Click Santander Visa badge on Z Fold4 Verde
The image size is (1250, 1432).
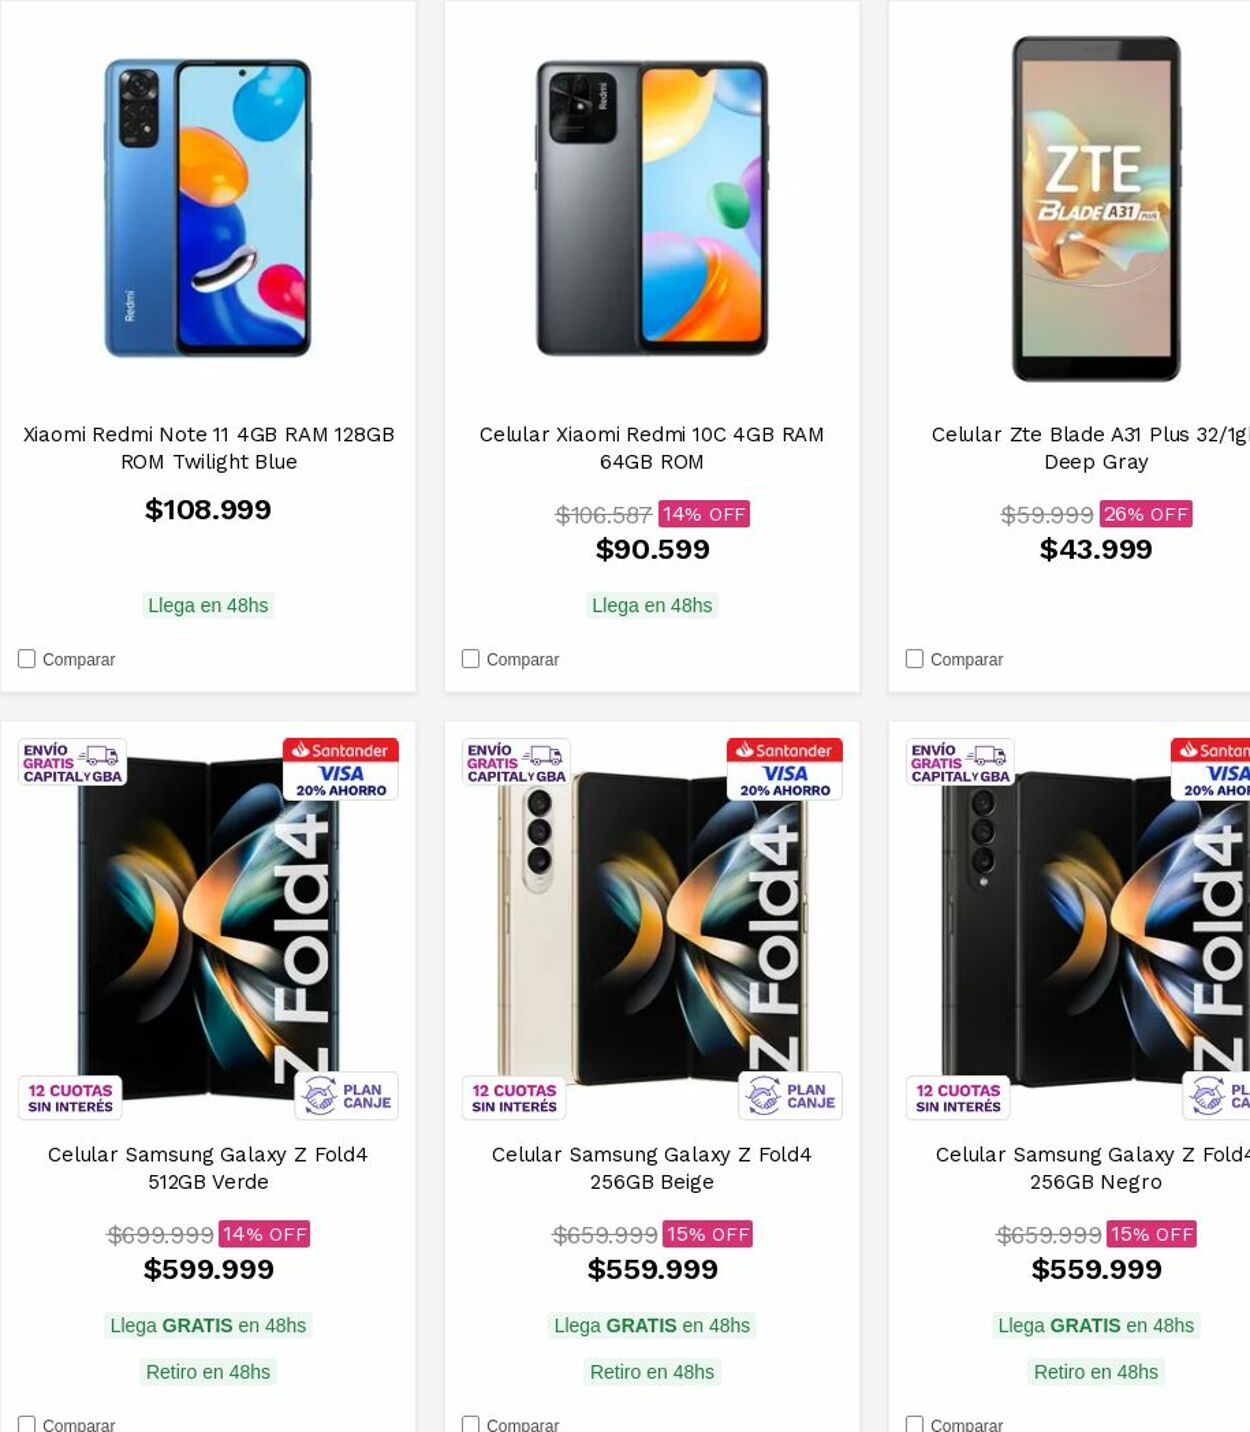(341, 769)
